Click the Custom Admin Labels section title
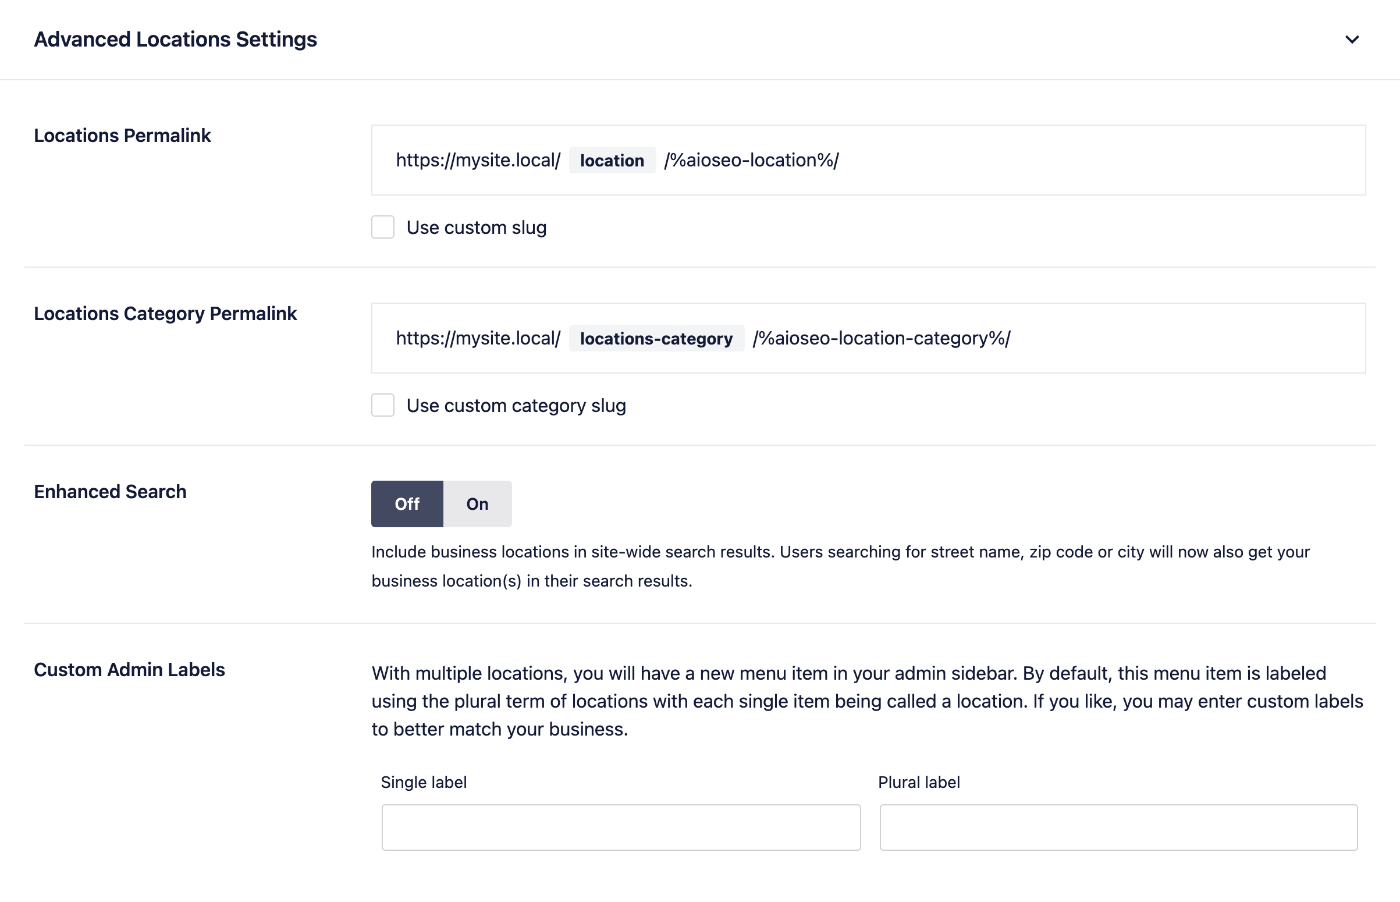The image size is (1400, 902). click(x=129, y=670)
